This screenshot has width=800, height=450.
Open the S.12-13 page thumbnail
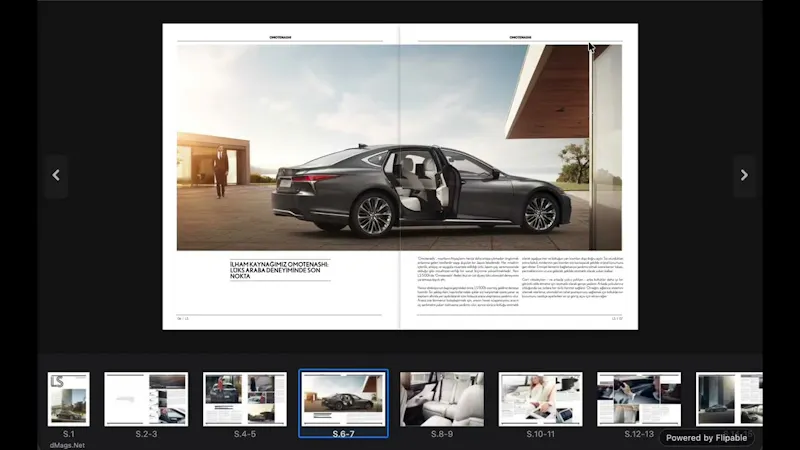pyautogui.click(x=639, y=399)
